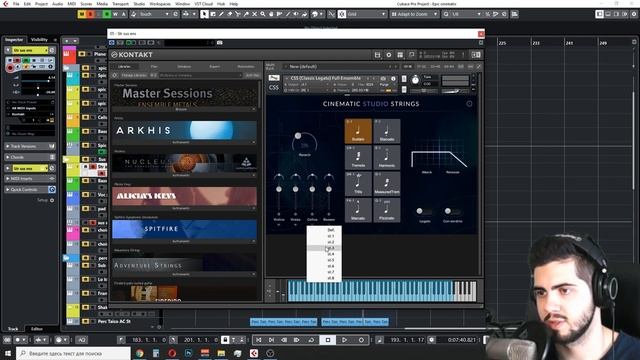The width and height of the screenshot is (640, 360).
Task: Open Chrome from the taskbar
Action: (140, 353)
